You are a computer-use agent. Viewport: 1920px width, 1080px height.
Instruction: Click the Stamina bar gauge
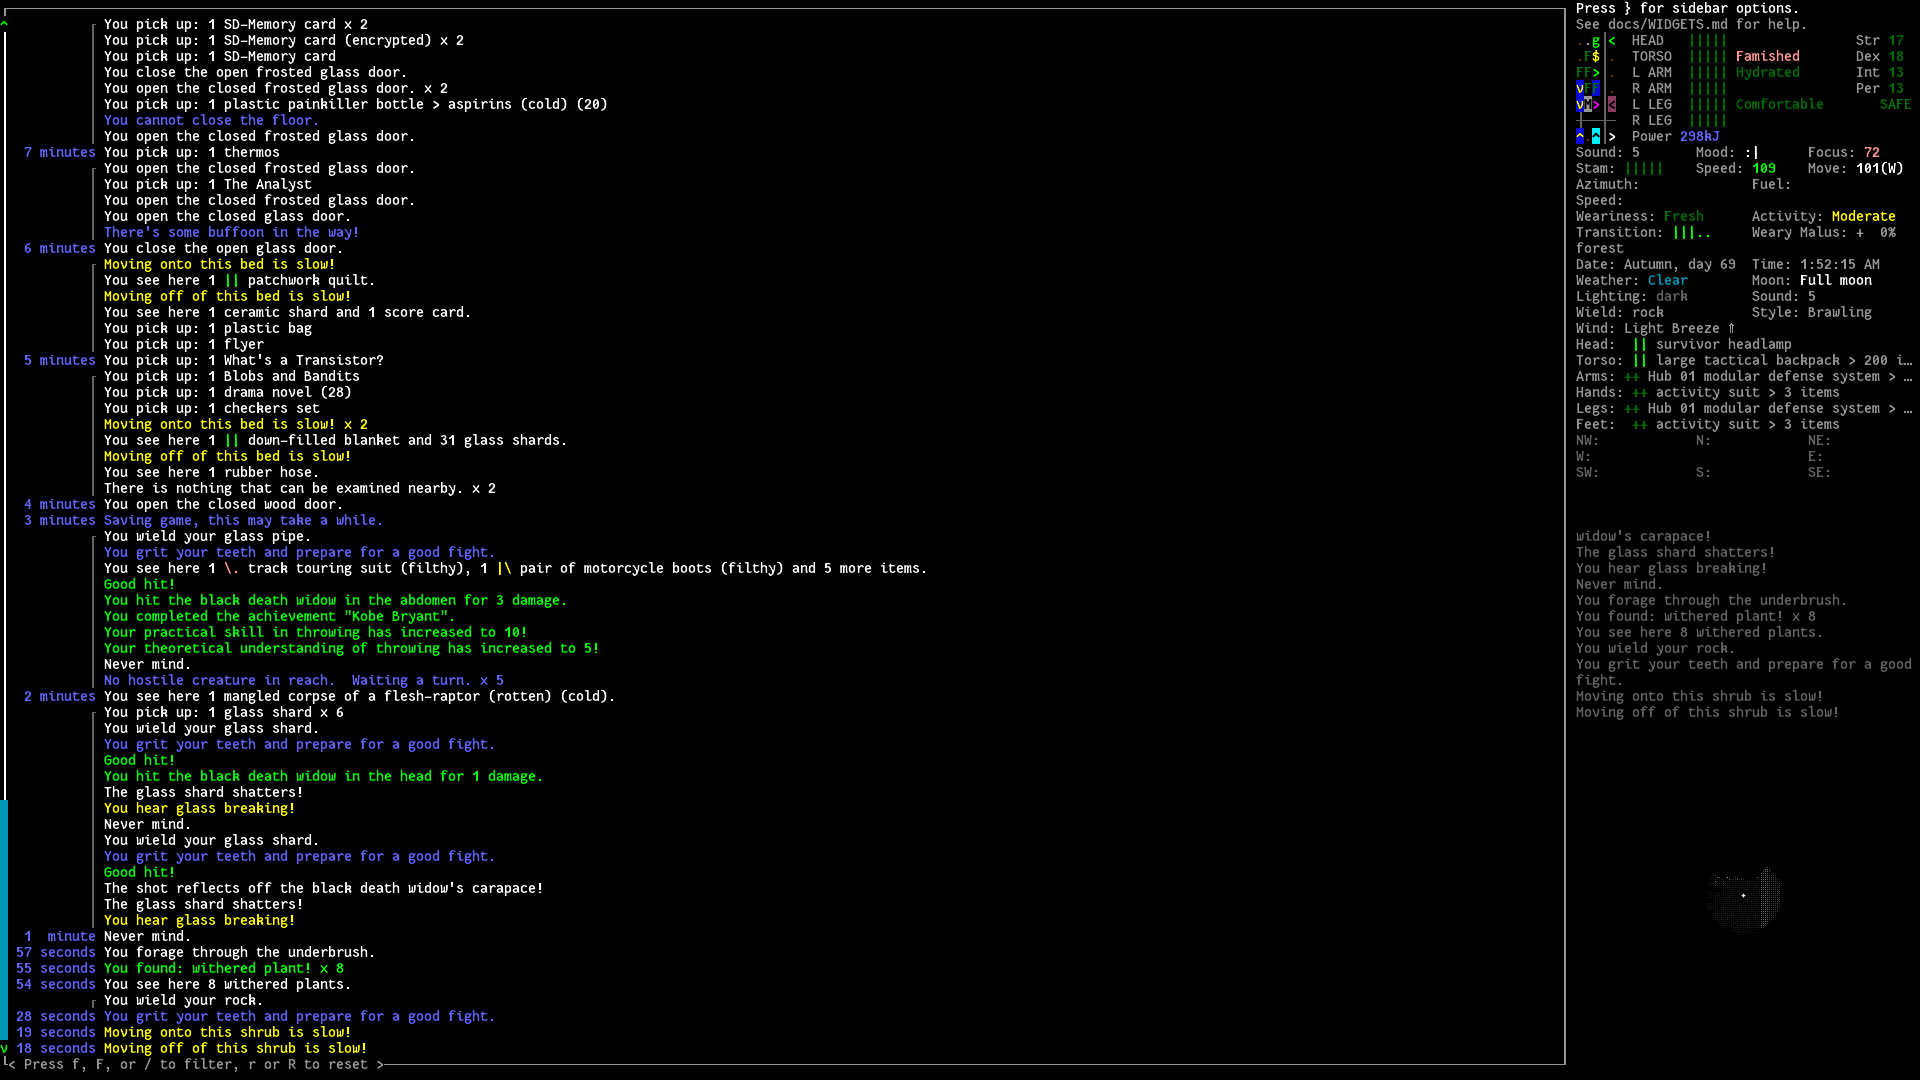tap(1642, 168)
